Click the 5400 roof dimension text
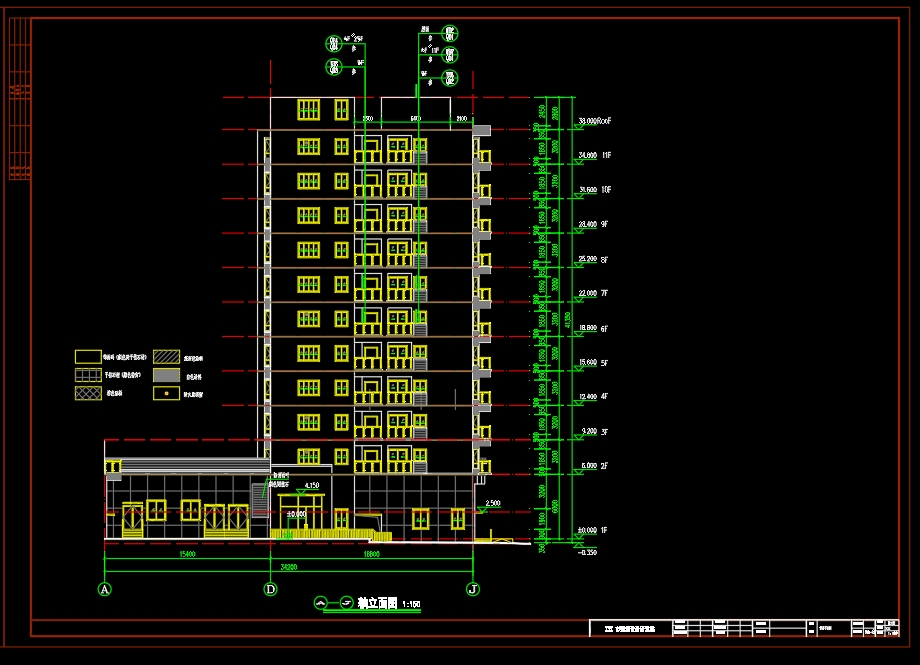Screen dimensions: 920x665 [415, 119]
